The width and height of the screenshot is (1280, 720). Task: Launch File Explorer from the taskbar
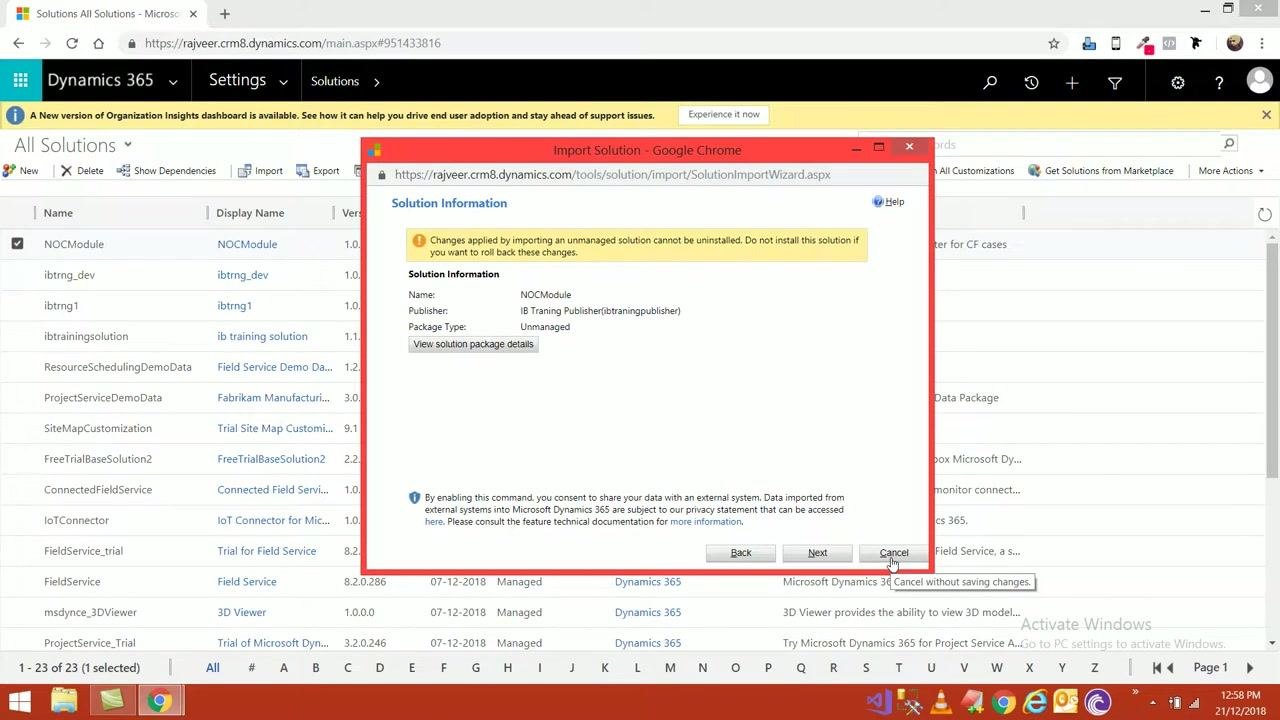(64, 702)
